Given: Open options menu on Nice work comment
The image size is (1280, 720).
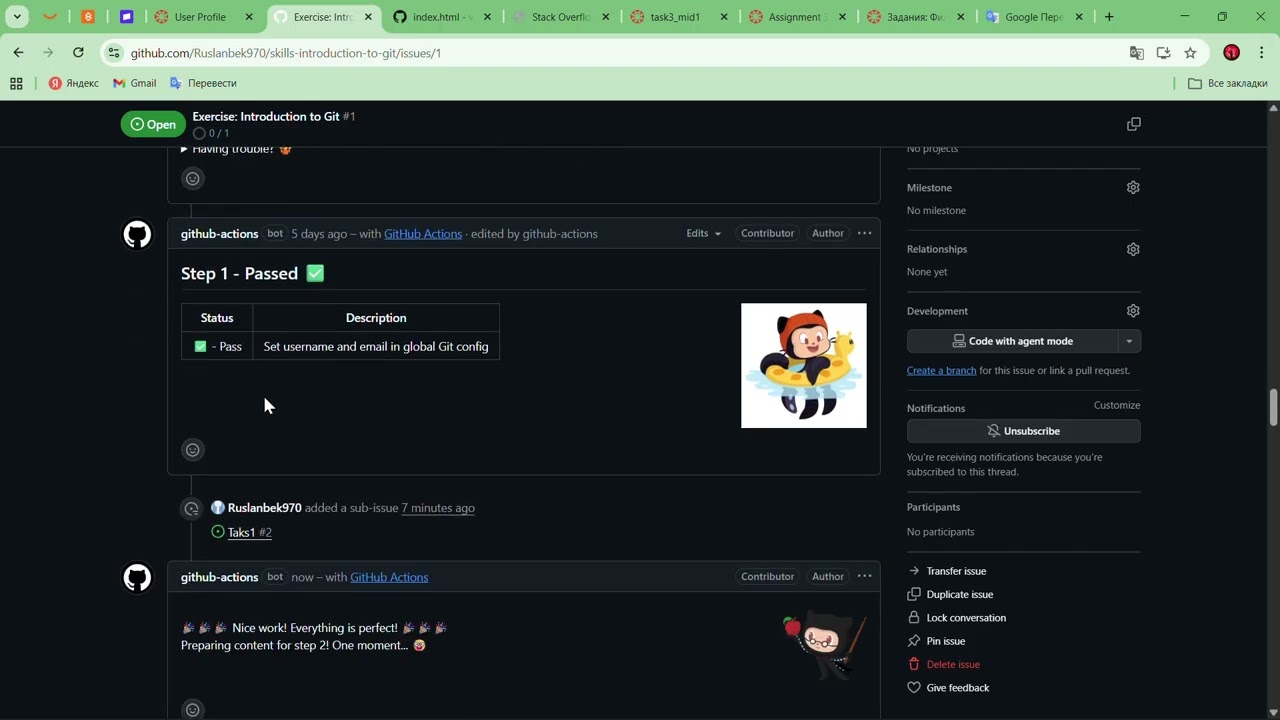Looking at the screenshot, I should point(864,576).
